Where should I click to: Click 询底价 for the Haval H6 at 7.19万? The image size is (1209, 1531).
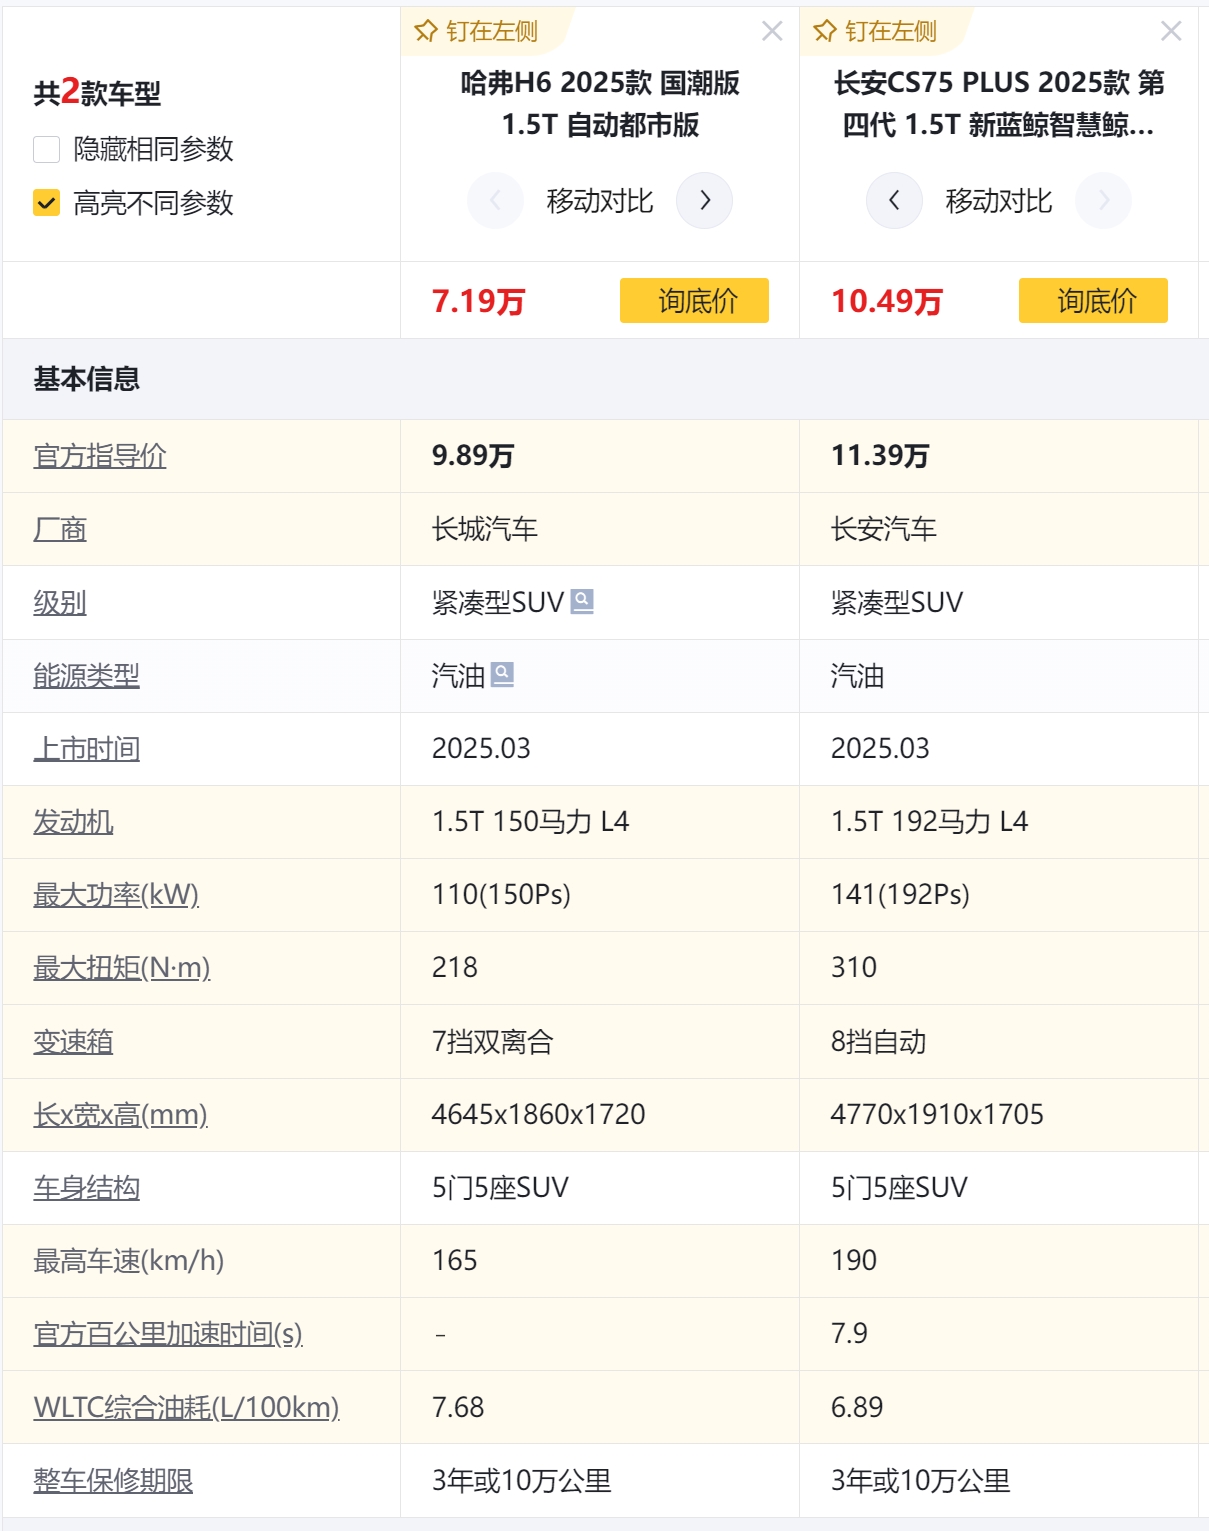[694, 300]
